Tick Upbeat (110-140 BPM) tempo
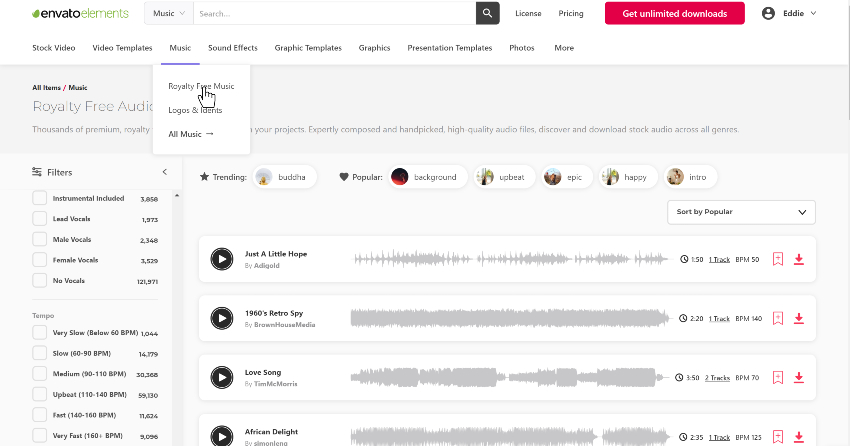The width and height of the screenshot is (850, 446). point(40,394)
